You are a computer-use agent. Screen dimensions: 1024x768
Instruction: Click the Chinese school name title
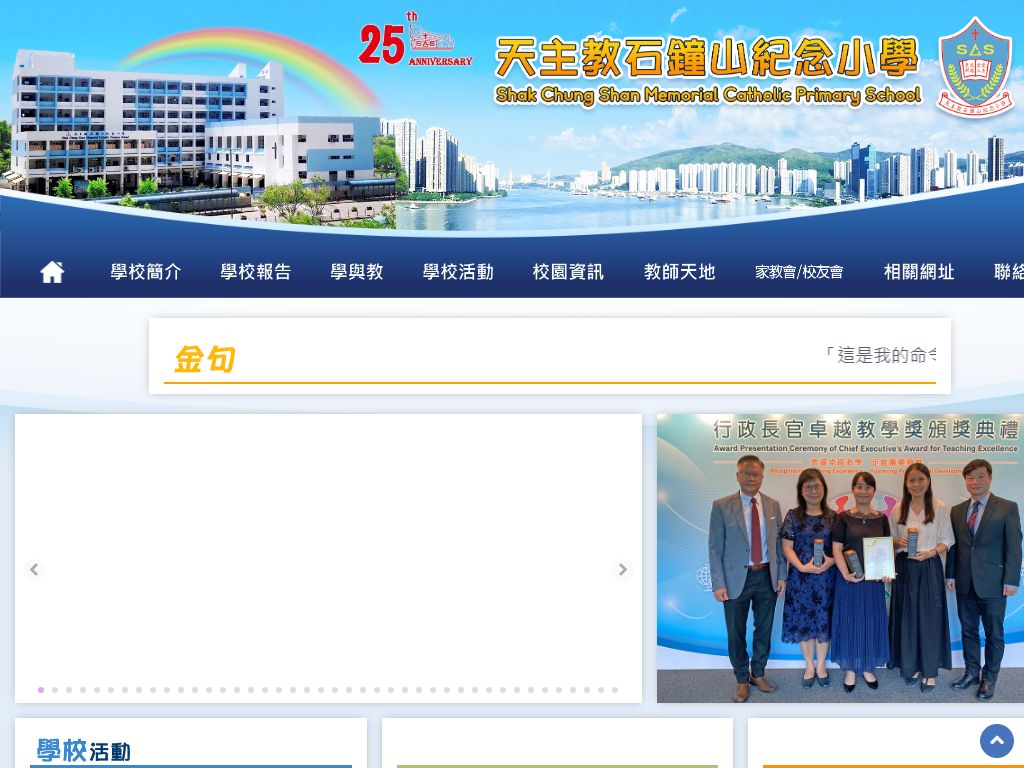[x=707, y=57]
